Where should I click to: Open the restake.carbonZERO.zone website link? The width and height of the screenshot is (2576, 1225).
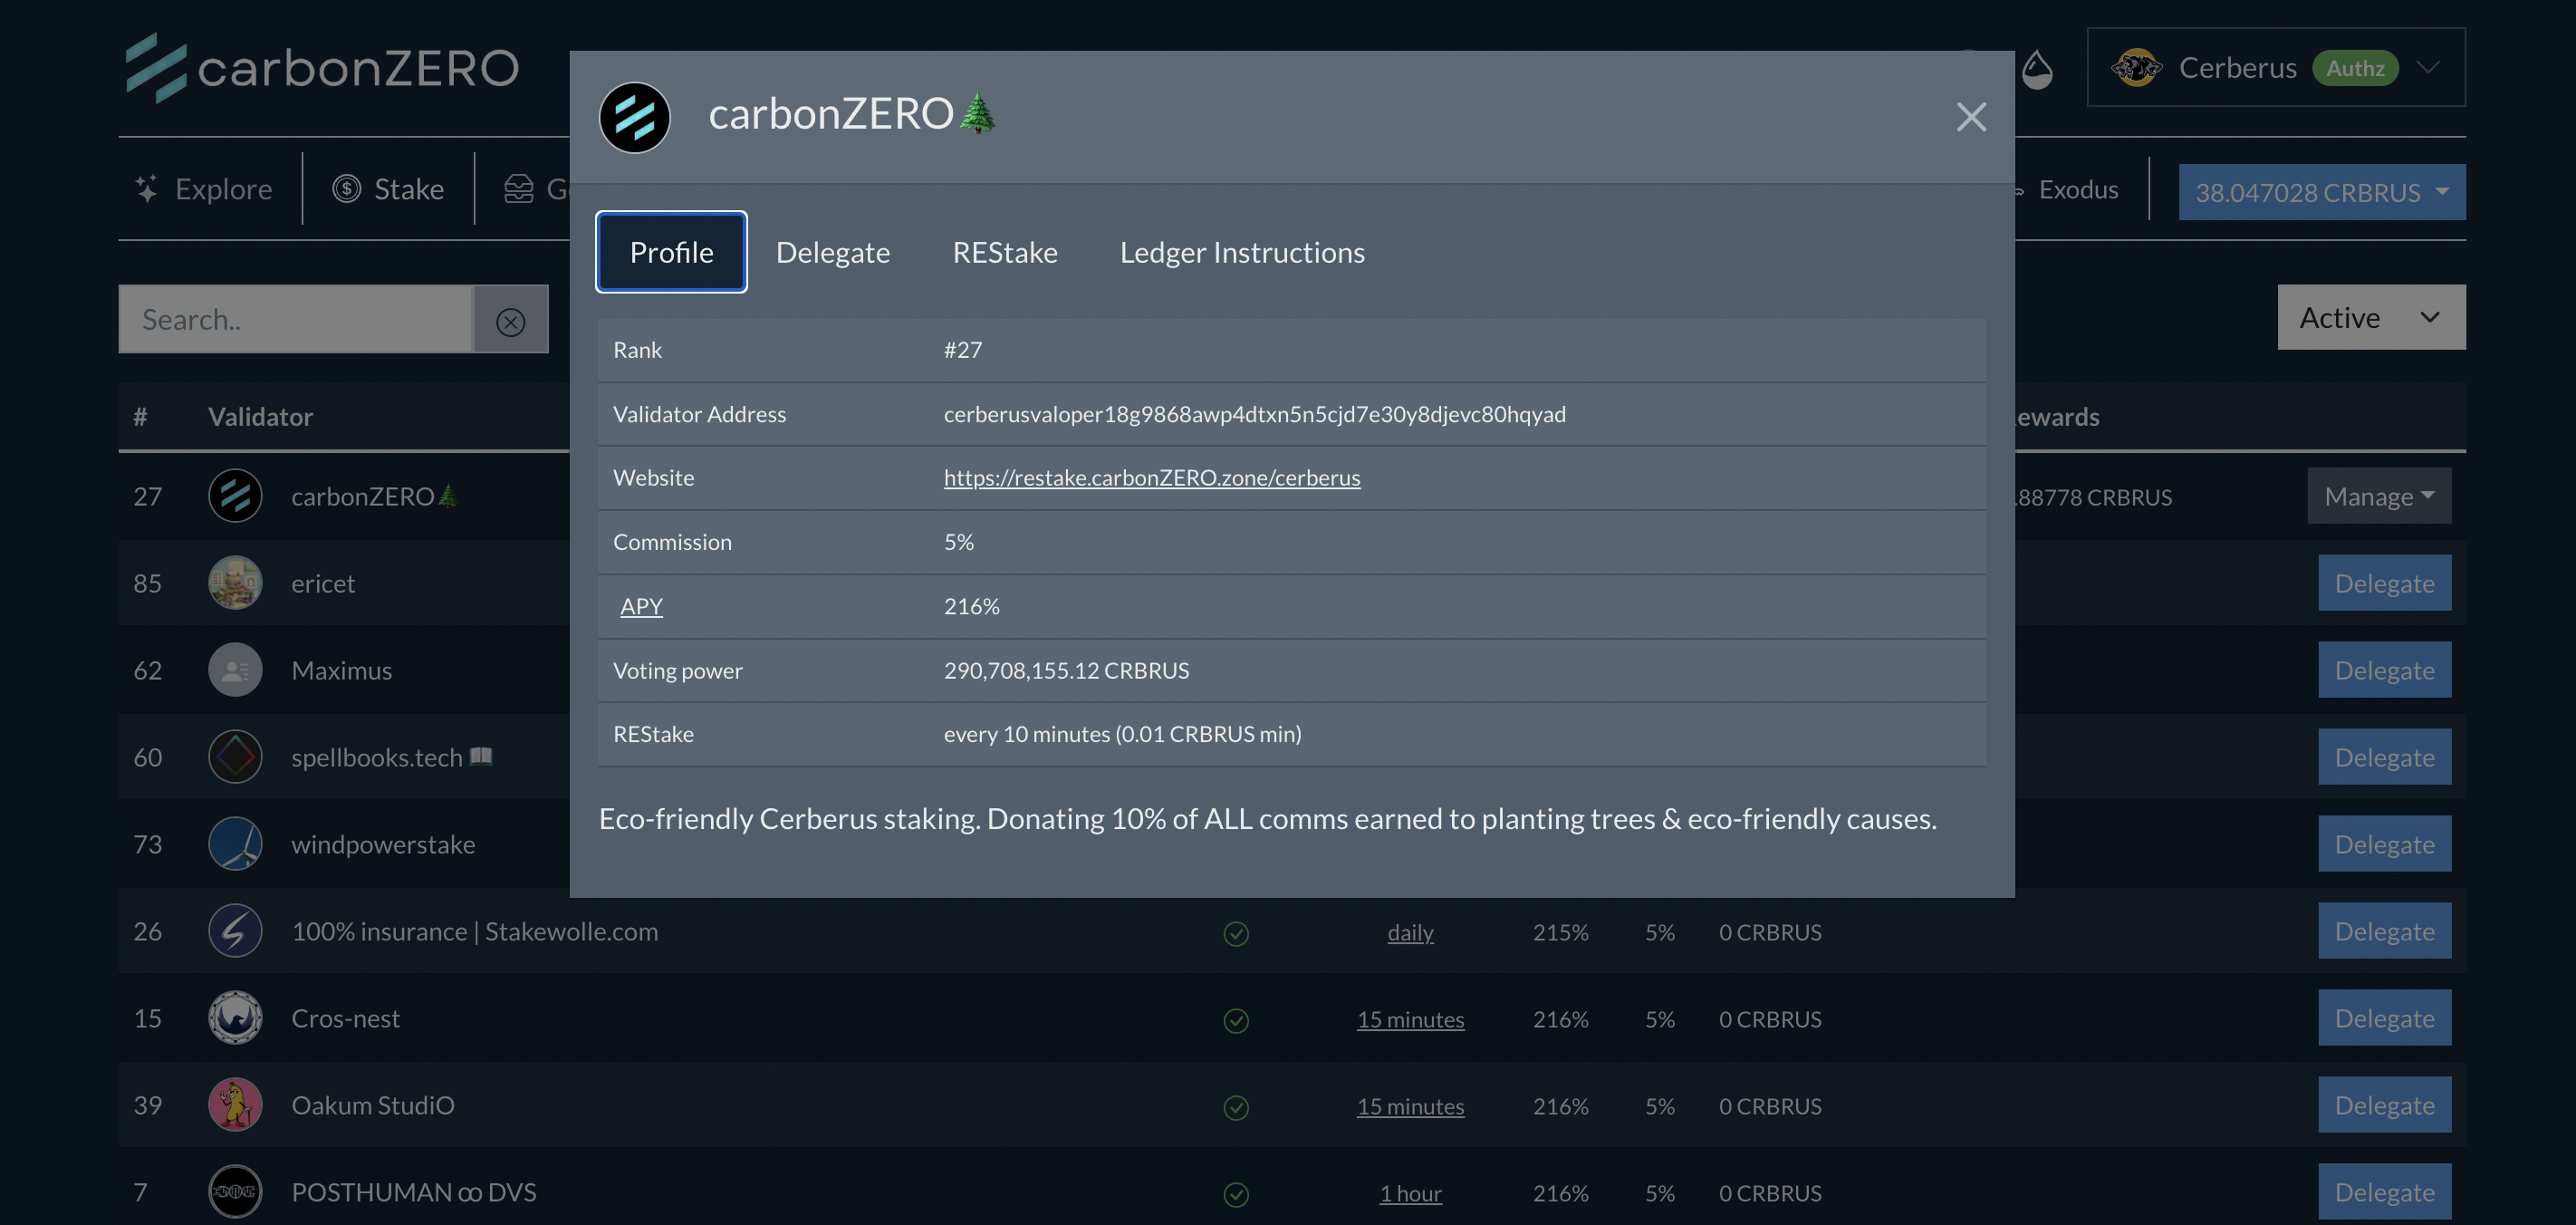pyautogui.click(x=1152, y=478)
